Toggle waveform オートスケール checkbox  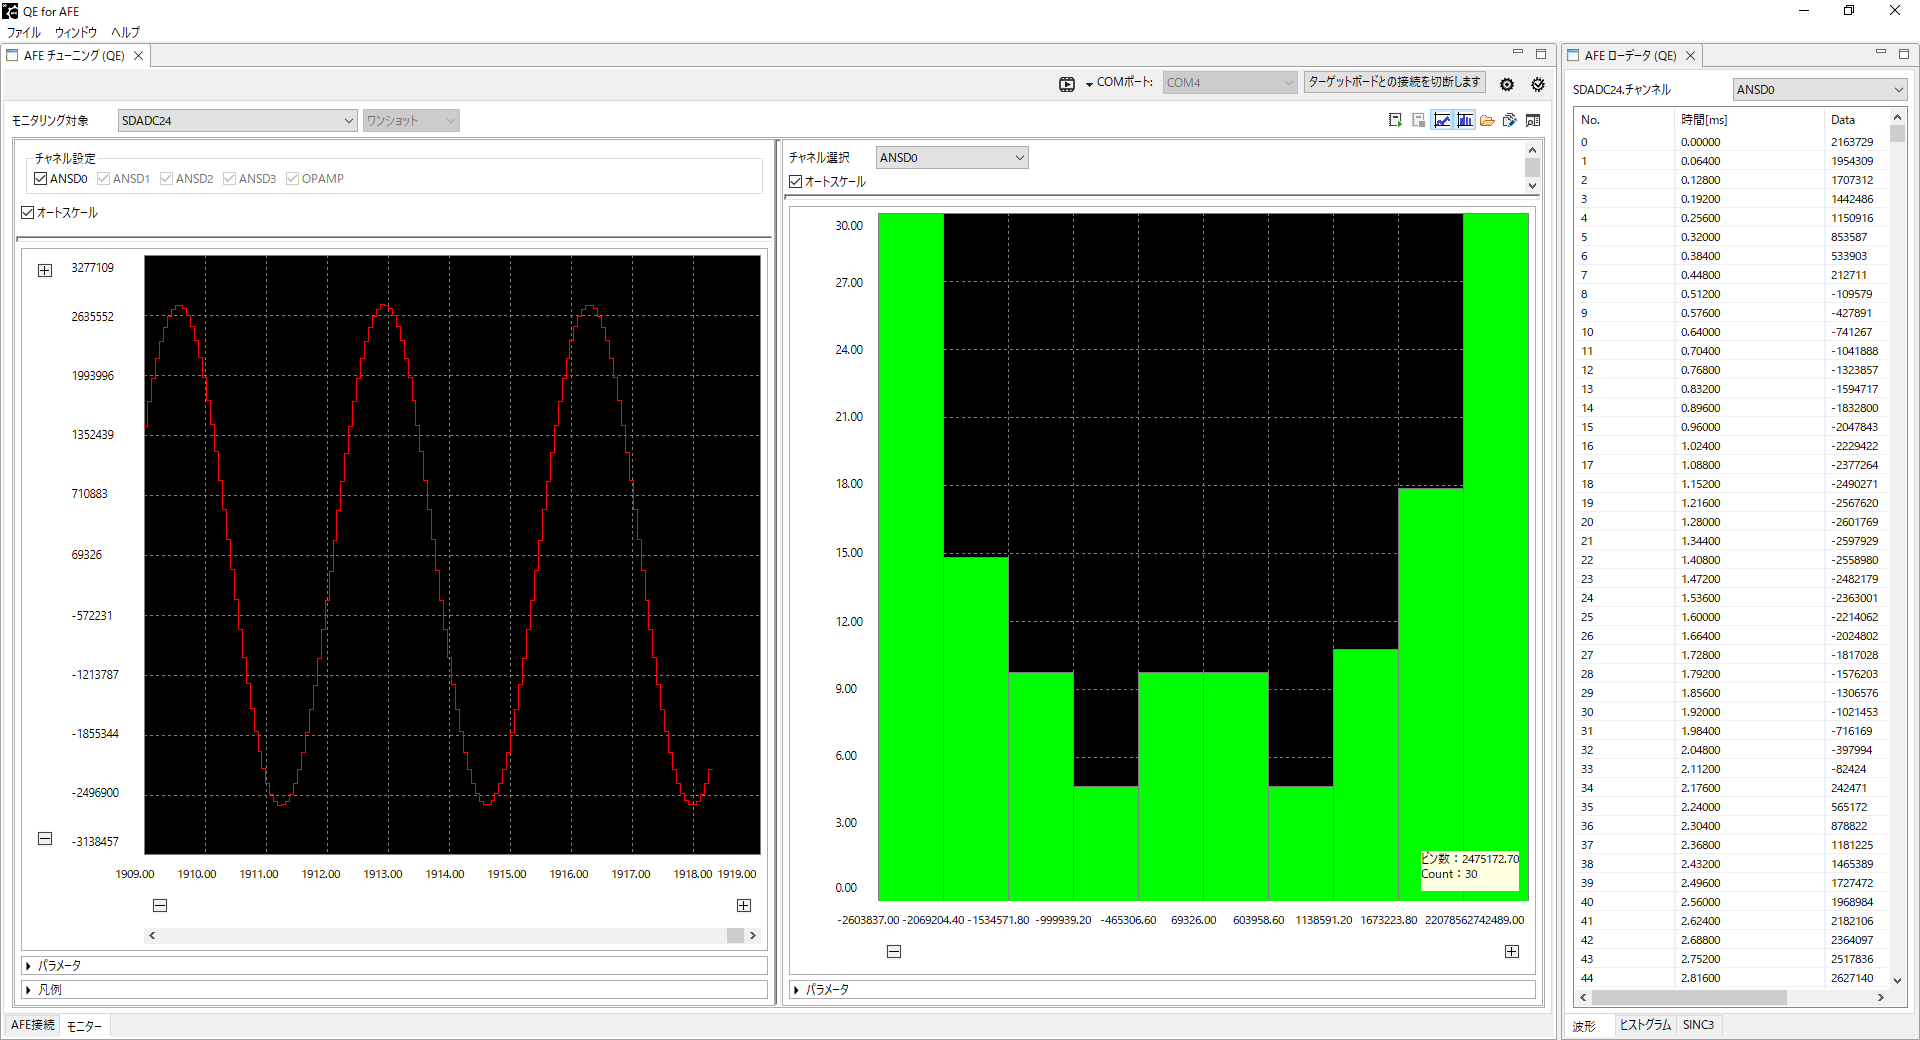[28, 213]
